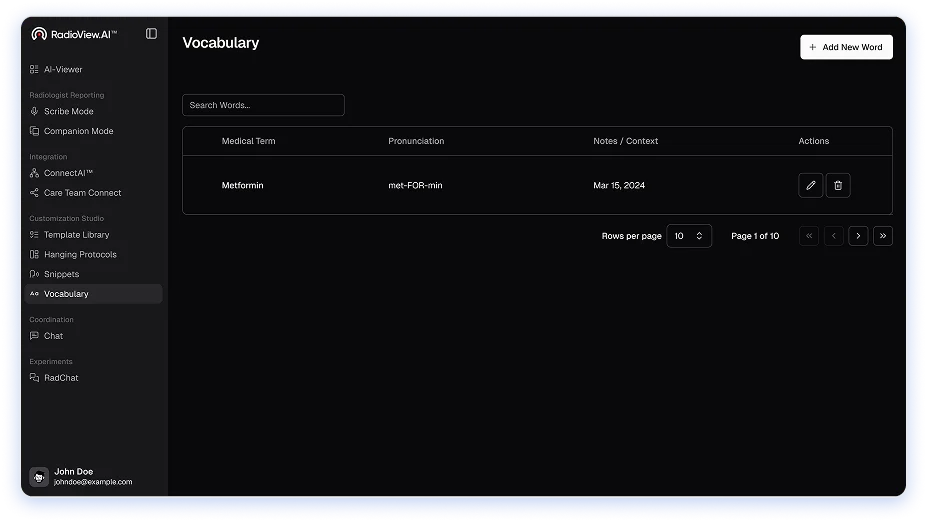Go to the next page arrow
The height and width of the screenshot is (522, 927).
[x=858, y=236]
